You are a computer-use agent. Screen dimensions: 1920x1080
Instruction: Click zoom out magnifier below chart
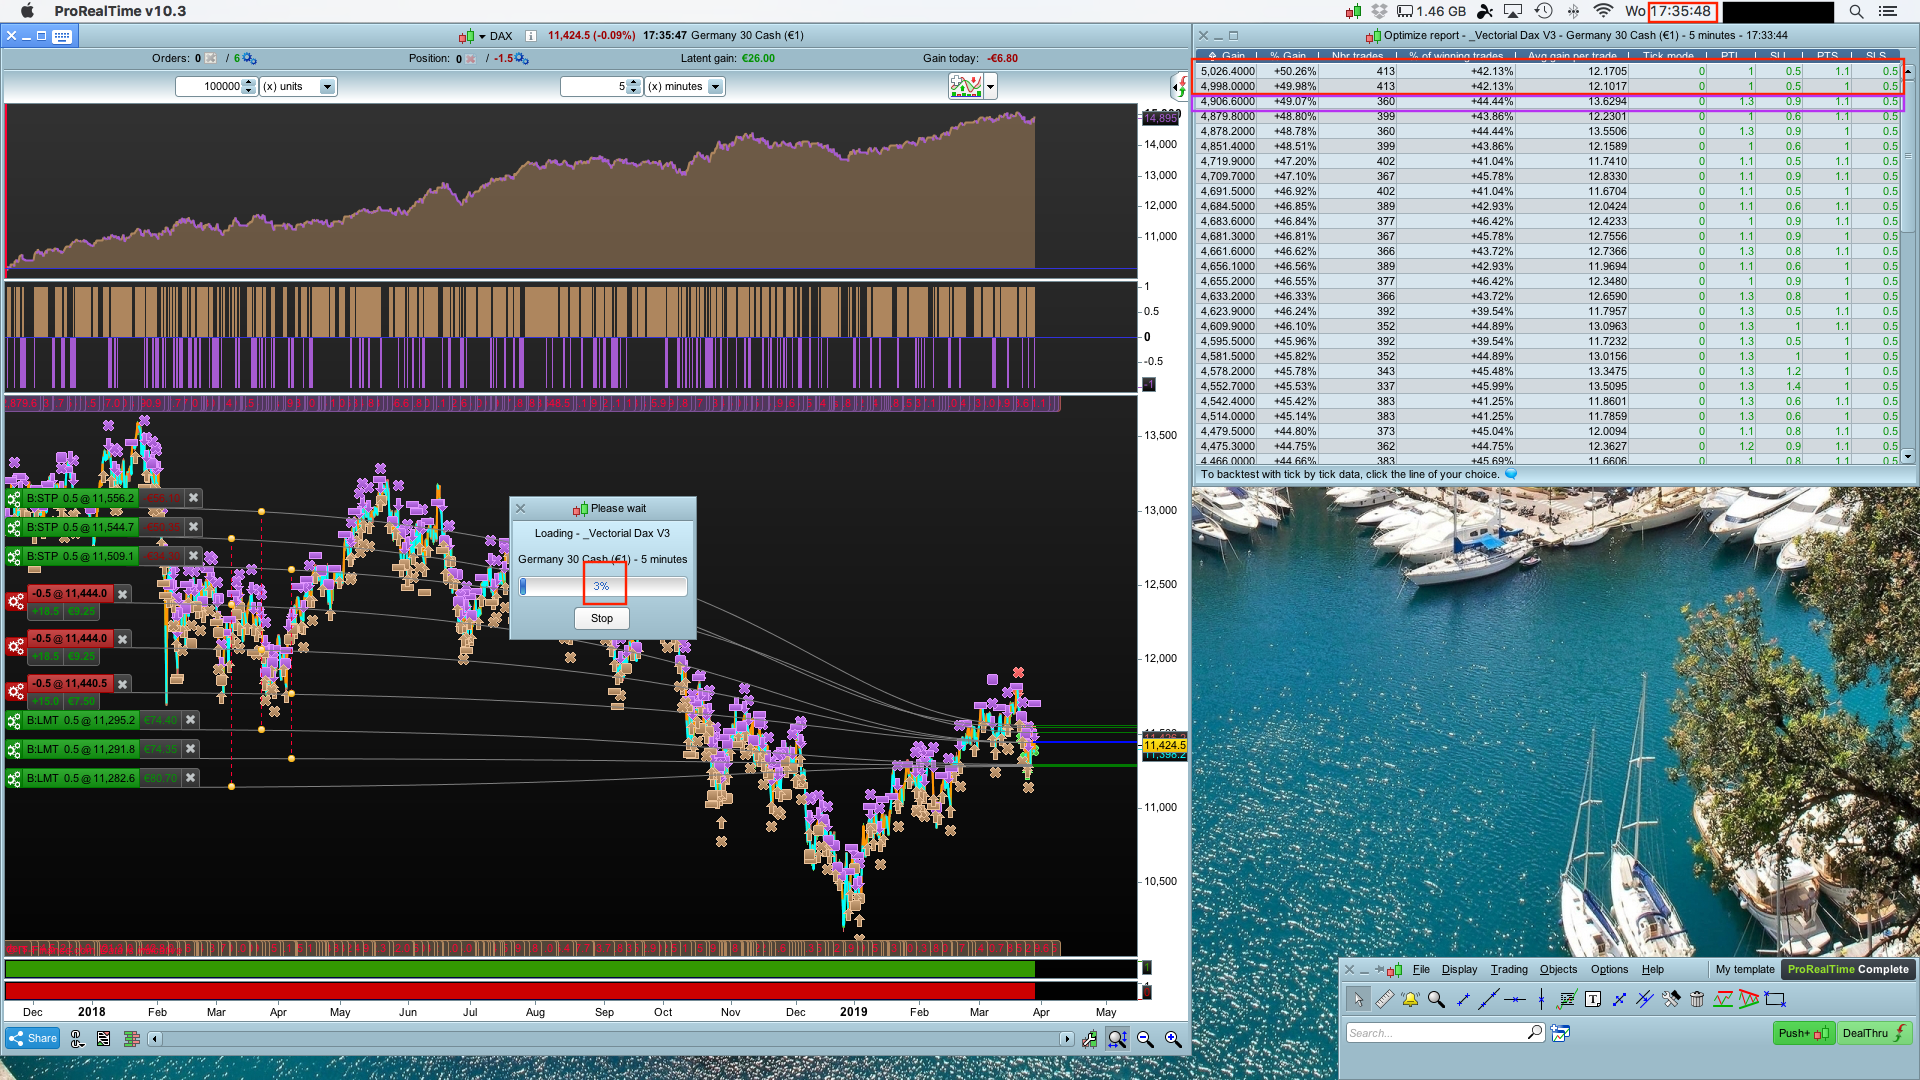[x=1145, y=1040]
